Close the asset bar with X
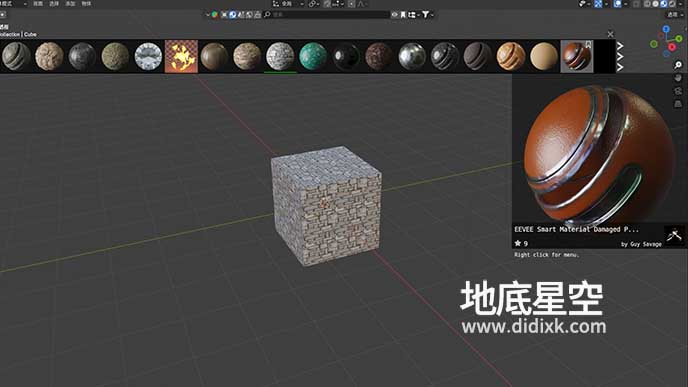 610,34
